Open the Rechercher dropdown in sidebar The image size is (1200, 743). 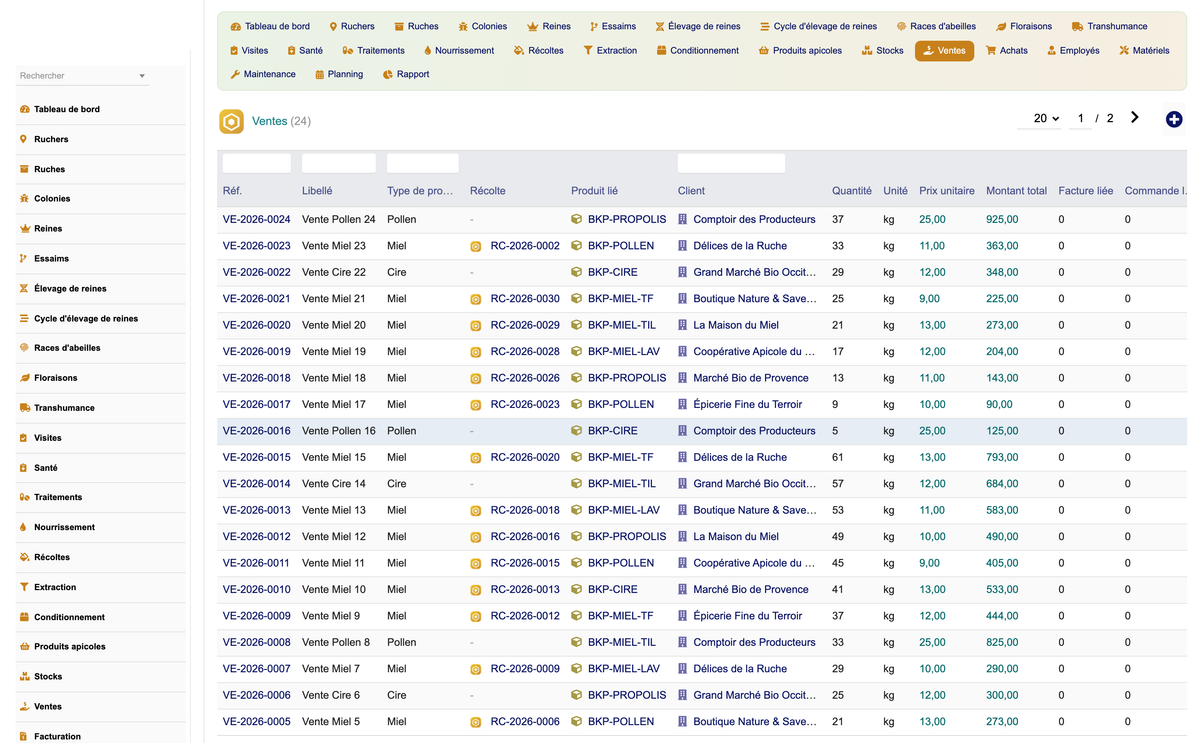click(x=83, y=76)
